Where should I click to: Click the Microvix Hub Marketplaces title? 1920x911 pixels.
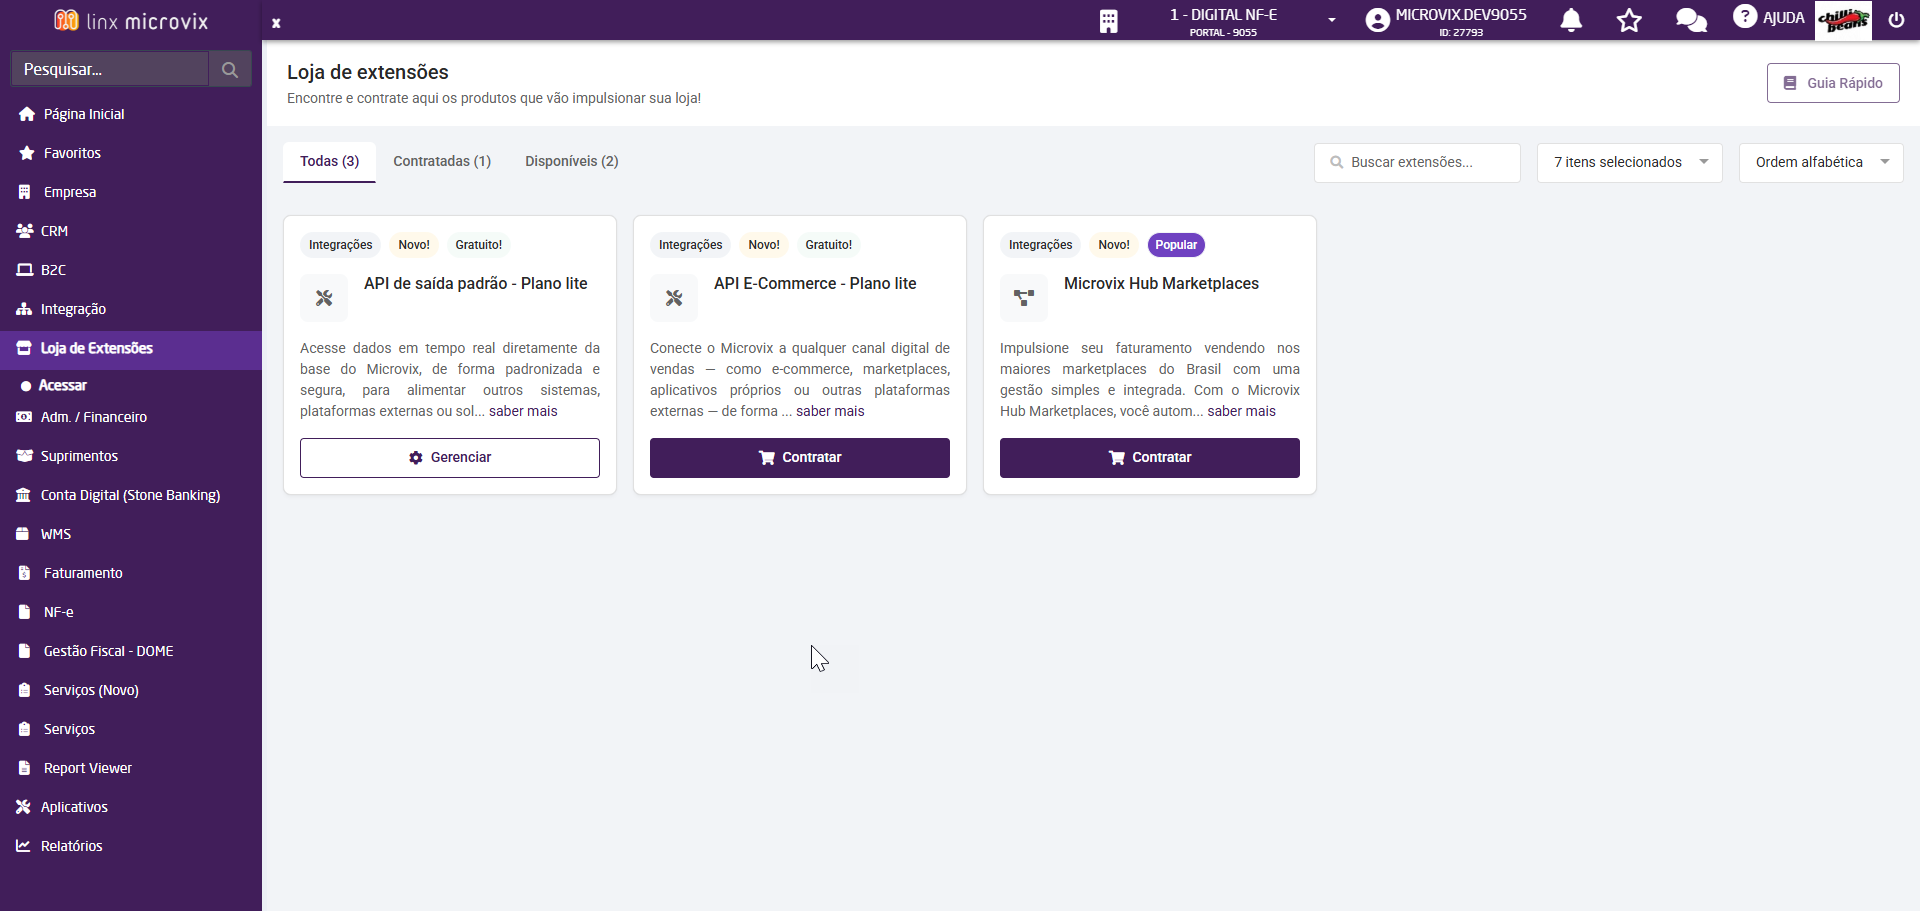[1161, 284]
